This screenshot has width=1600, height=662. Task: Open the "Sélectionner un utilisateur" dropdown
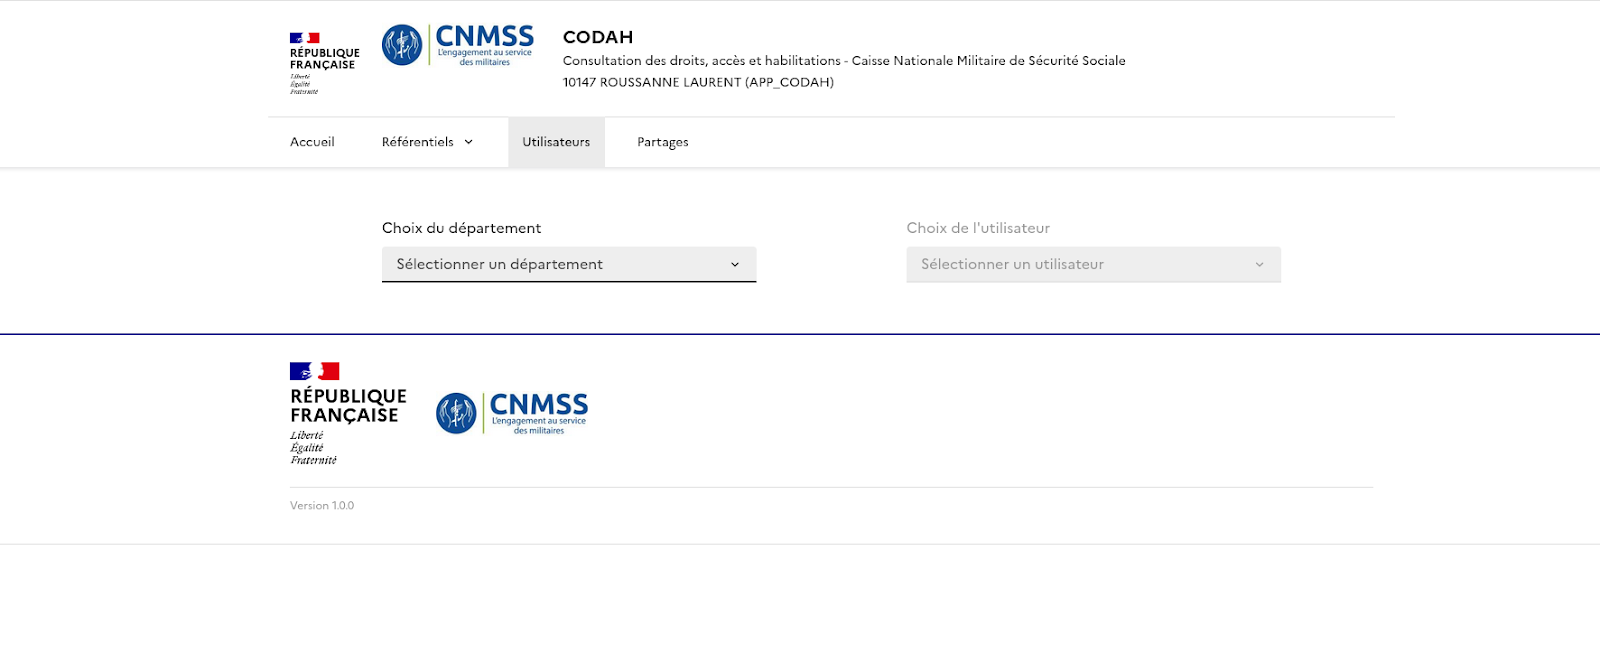(x=1092, y=264)
